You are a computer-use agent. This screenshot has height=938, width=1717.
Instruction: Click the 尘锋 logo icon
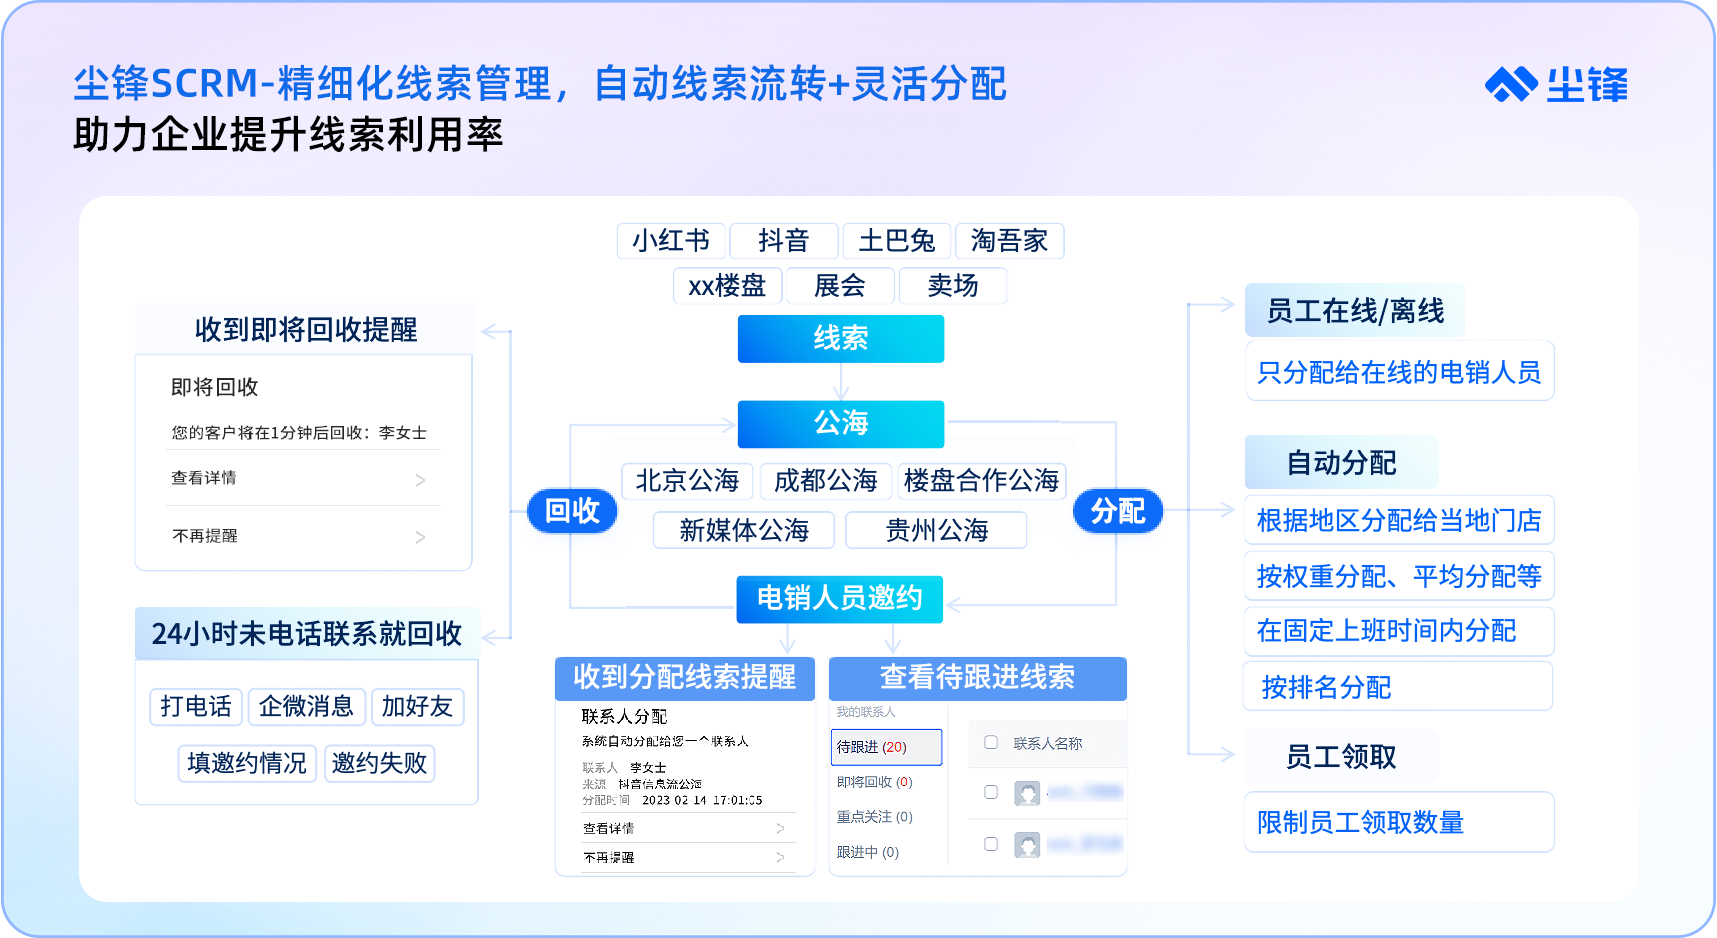point(1511,85)
